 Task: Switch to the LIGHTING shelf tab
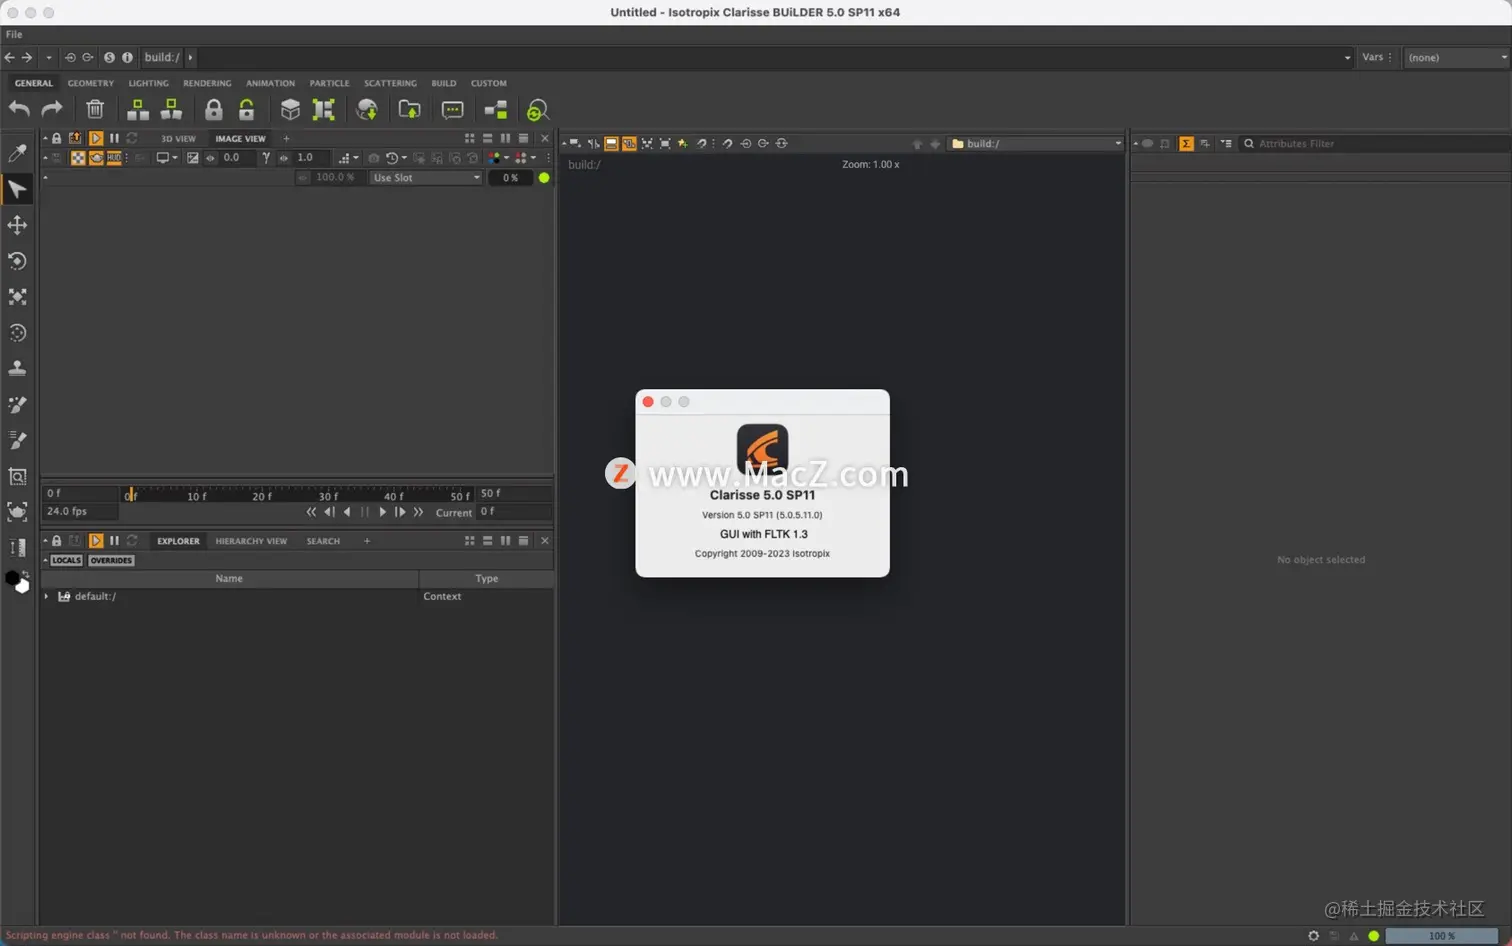pyautogui.click(x=148, y=83)
